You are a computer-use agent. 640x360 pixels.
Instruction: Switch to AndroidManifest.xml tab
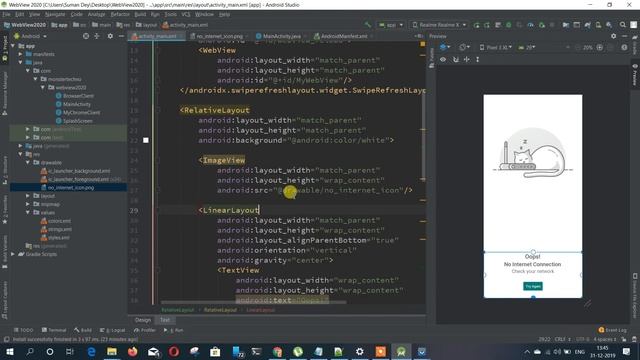pyautogui.click(x=344, y=36)
